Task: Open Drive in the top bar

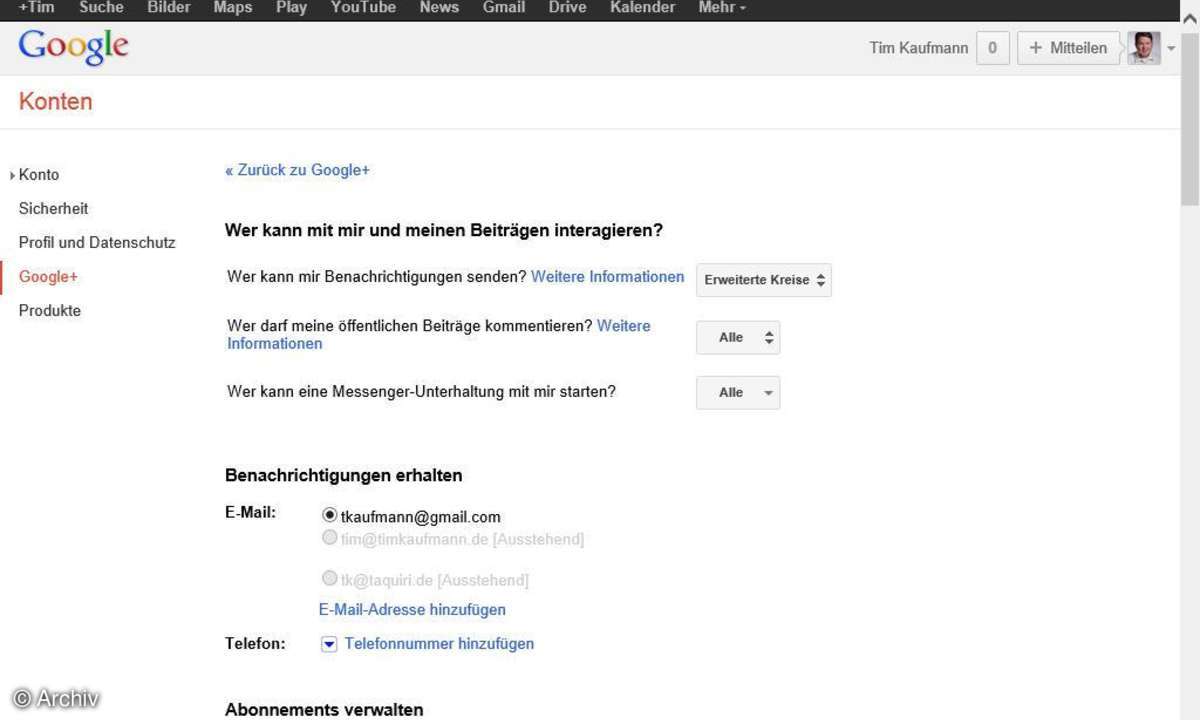Action: (568, 8)
